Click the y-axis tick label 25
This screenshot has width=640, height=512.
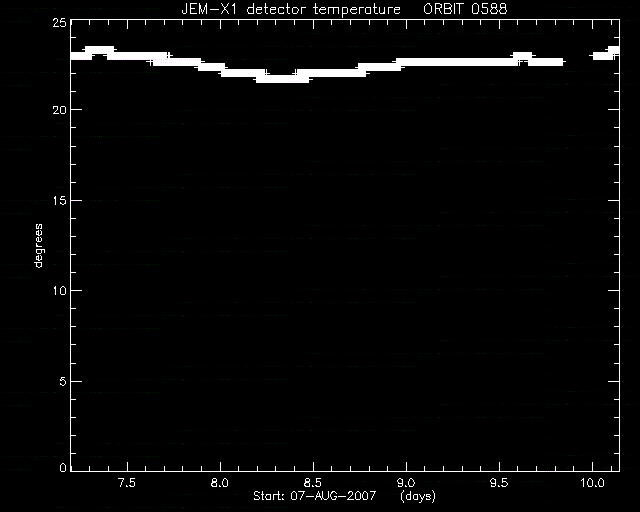coord(60,22)
